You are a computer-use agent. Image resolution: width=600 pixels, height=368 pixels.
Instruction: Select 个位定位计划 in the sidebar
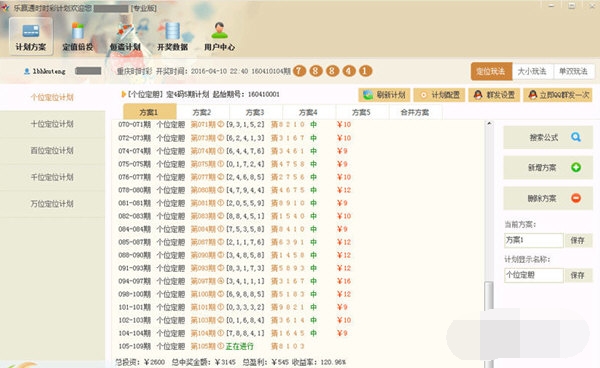coord(52,97)
